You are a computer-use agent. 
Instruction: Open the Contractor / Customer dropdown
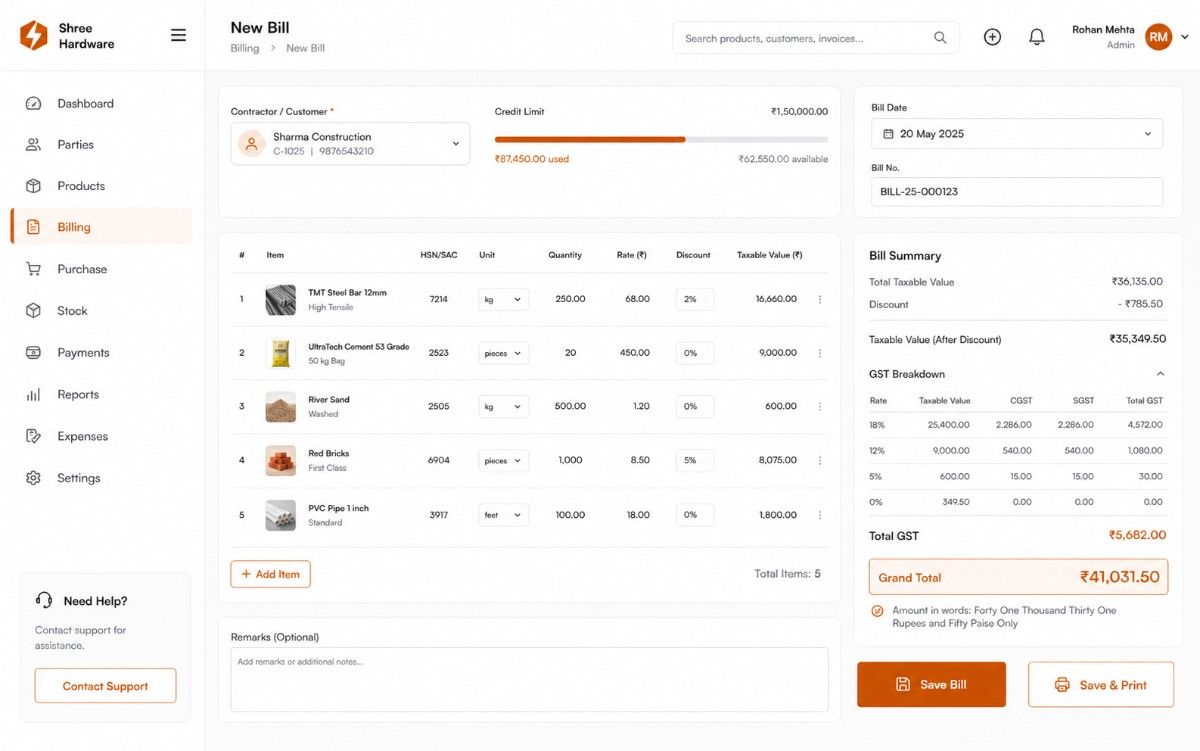click(x=350, y=144)
